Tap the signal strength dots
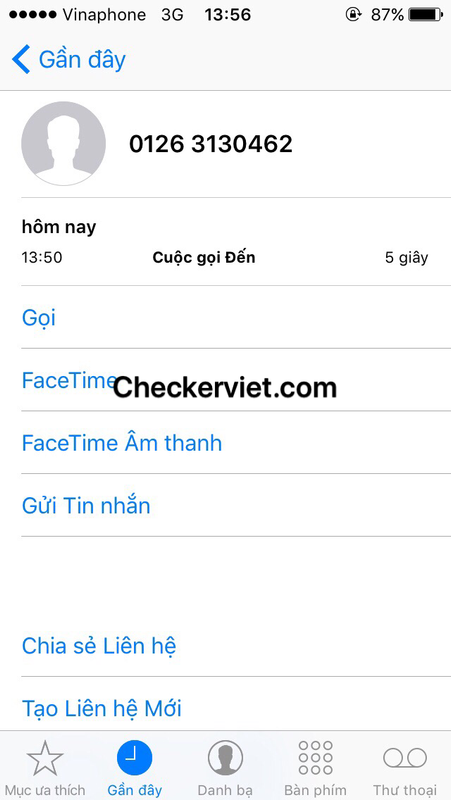Viewport: 451px width, 800px height. tap(34, 15)
